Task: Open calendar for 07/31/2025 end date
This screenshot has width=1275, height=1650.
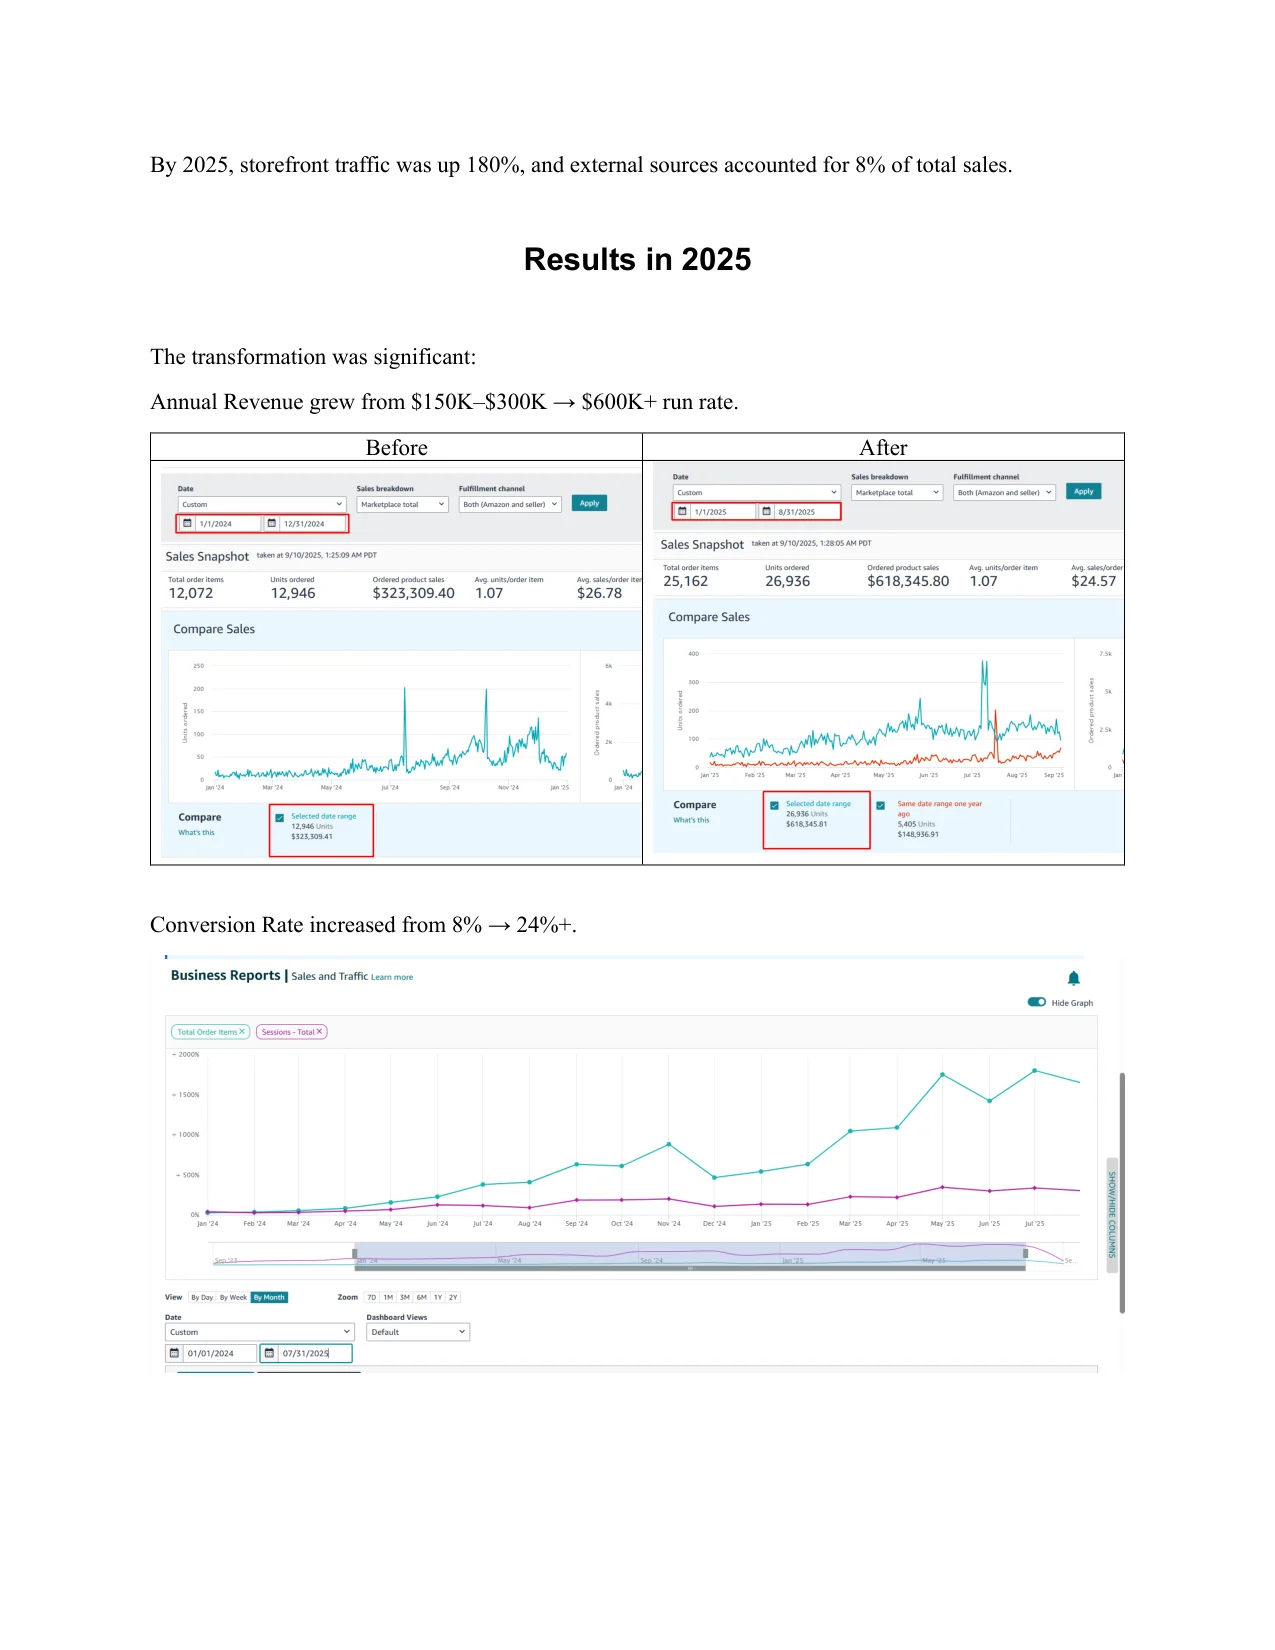Action: [x=269, y=1353]
